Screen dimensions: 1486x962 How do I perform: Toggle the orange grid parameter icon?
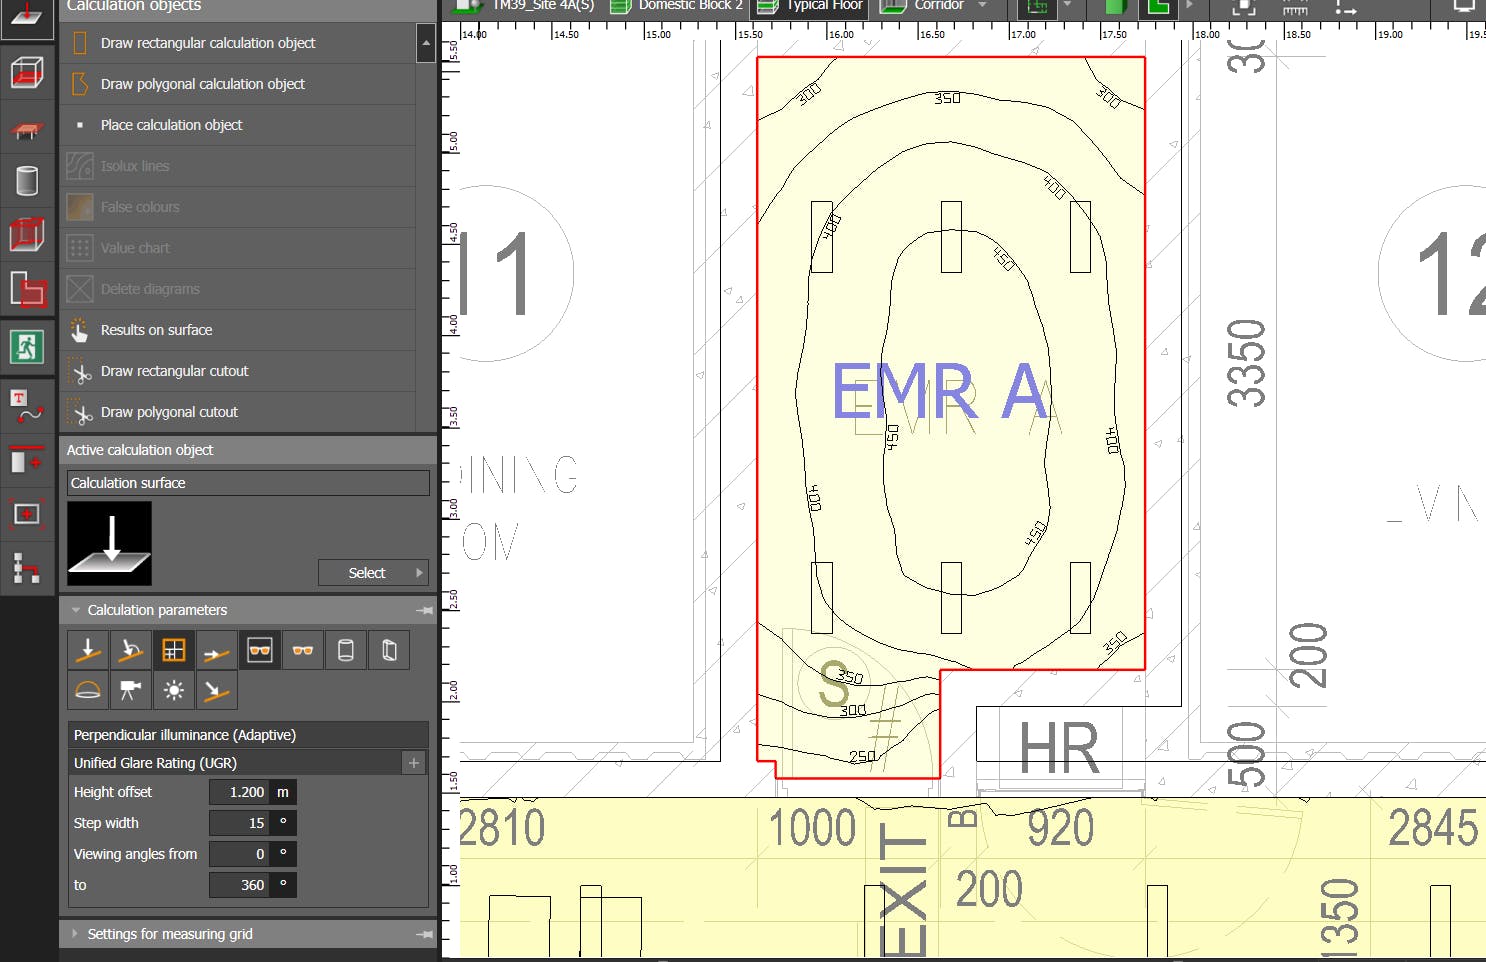coord(173,651)
